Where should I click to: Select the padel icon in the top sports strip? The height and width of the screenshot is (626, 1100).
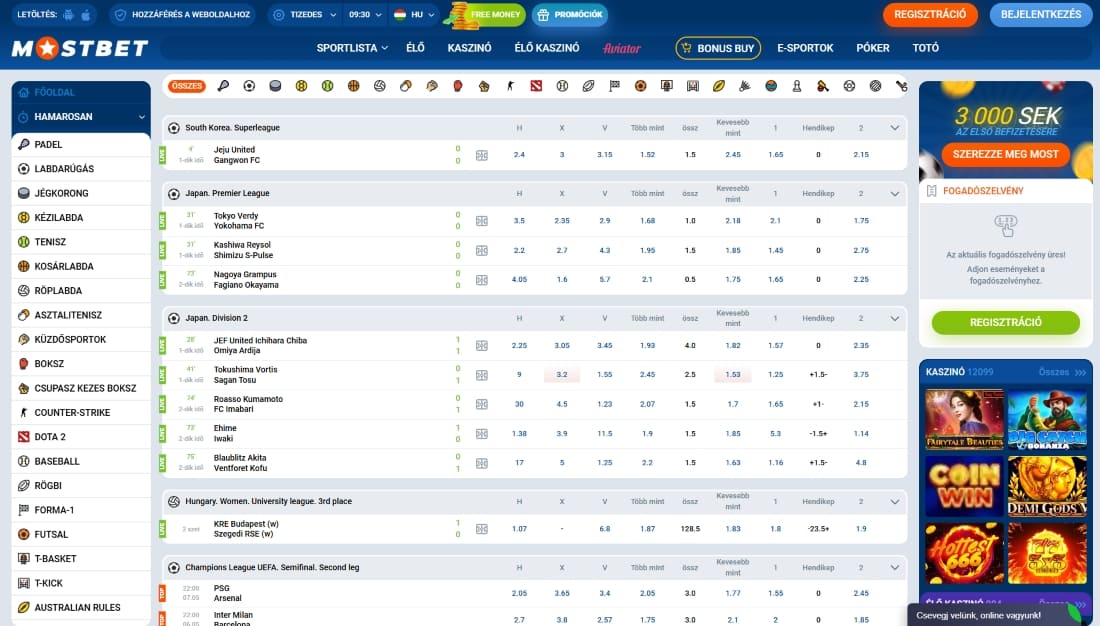click(x=223, y=86)
